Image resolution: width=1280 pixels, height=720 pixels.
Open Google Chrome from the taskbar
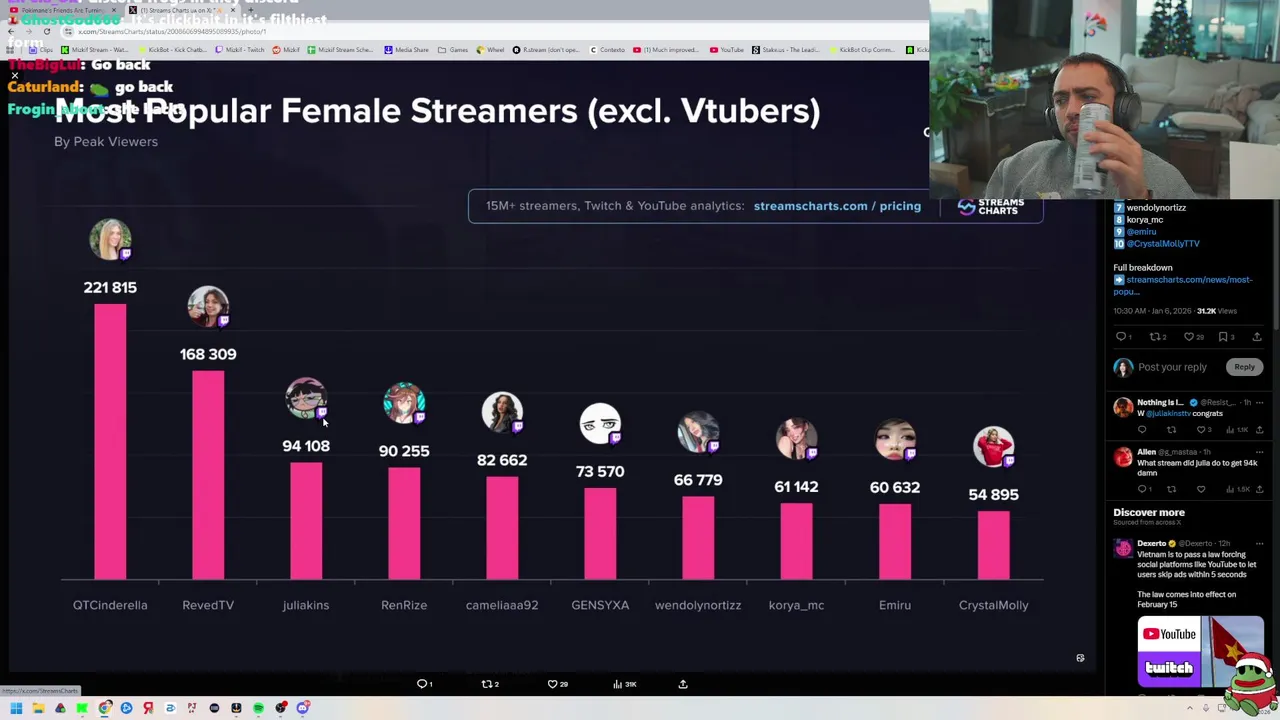click(x=104, y=708)
